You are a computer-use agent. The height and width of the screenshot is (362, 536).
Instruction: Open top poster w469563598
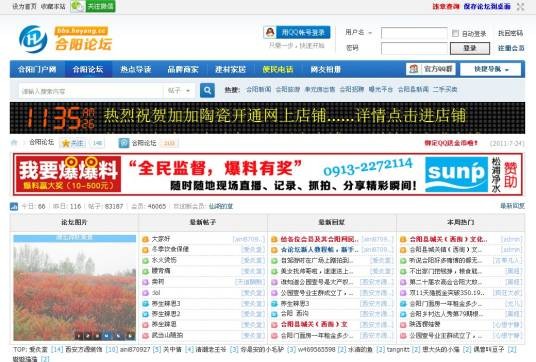317,349
